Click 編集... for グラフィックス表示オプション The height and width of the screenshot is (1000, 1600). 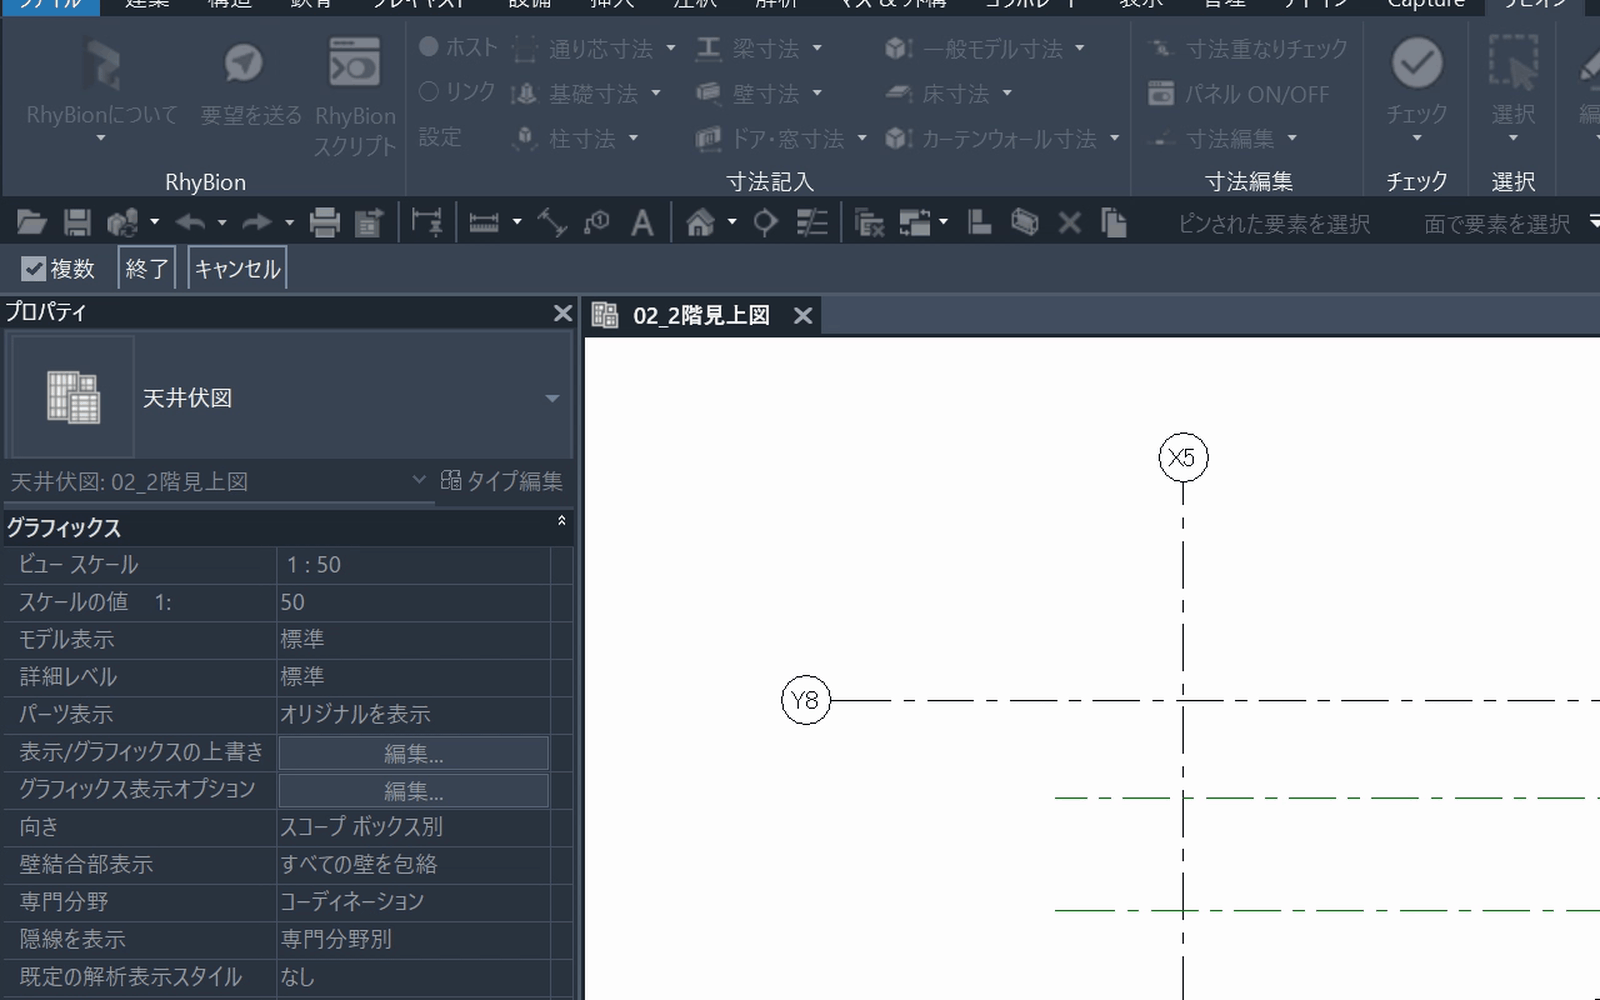(x=413, y=791)
